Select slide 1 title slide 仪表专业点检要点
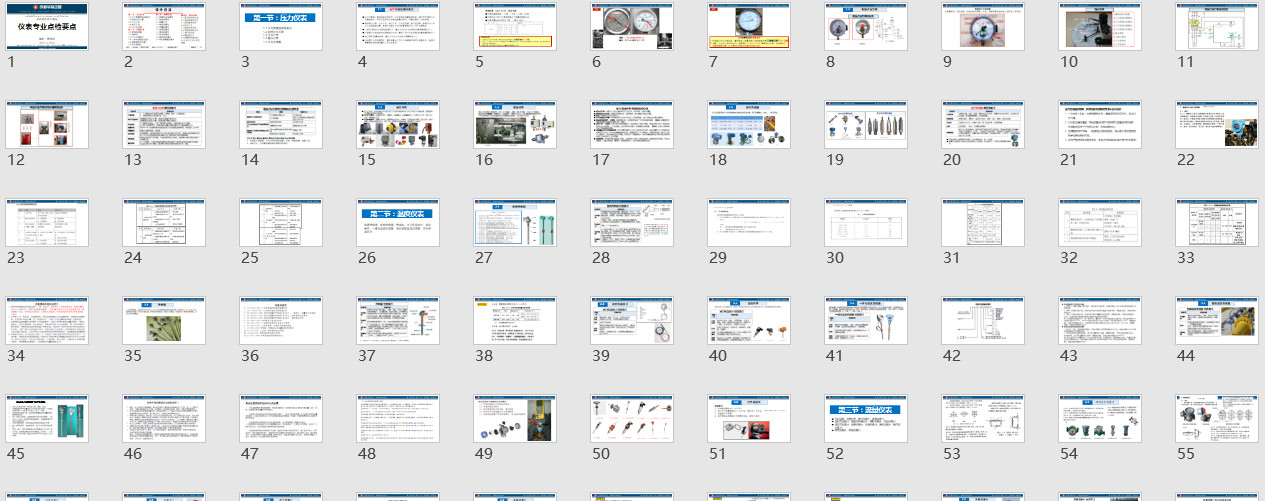This screenshot has width=1265, height=501. point(47,27)
